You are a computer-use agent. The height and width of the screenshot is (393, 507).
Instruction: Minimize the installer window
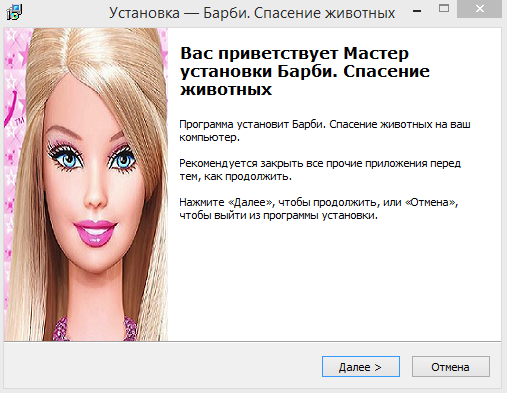coord(417,11)
